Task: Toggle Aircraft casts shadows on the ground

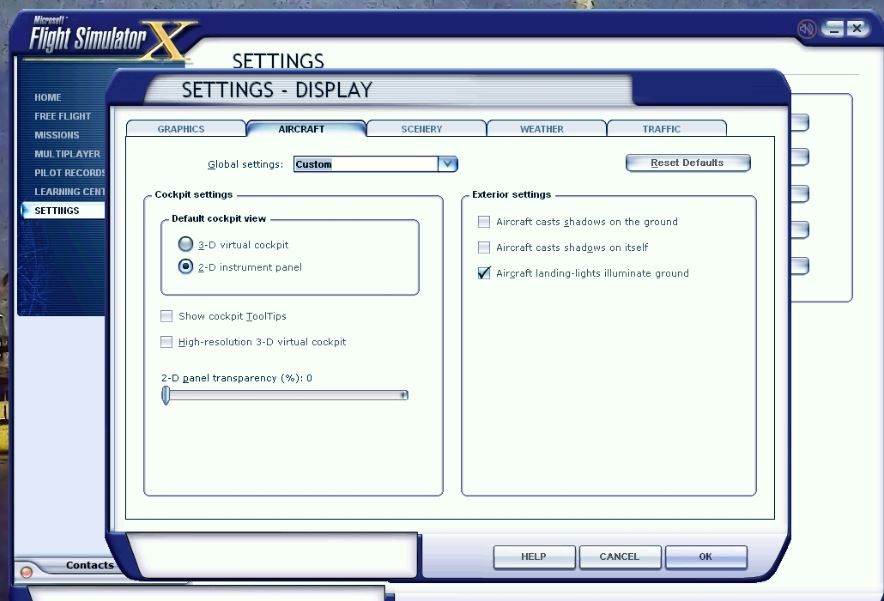Action: [x=484, y=222]
